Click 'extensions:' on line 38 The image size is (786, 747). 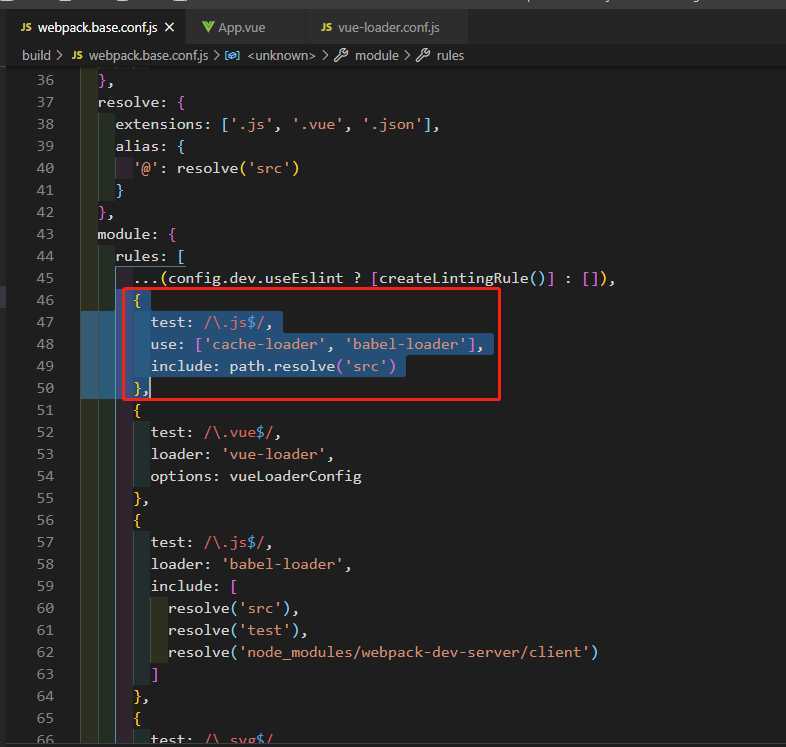tap(163, 124)
